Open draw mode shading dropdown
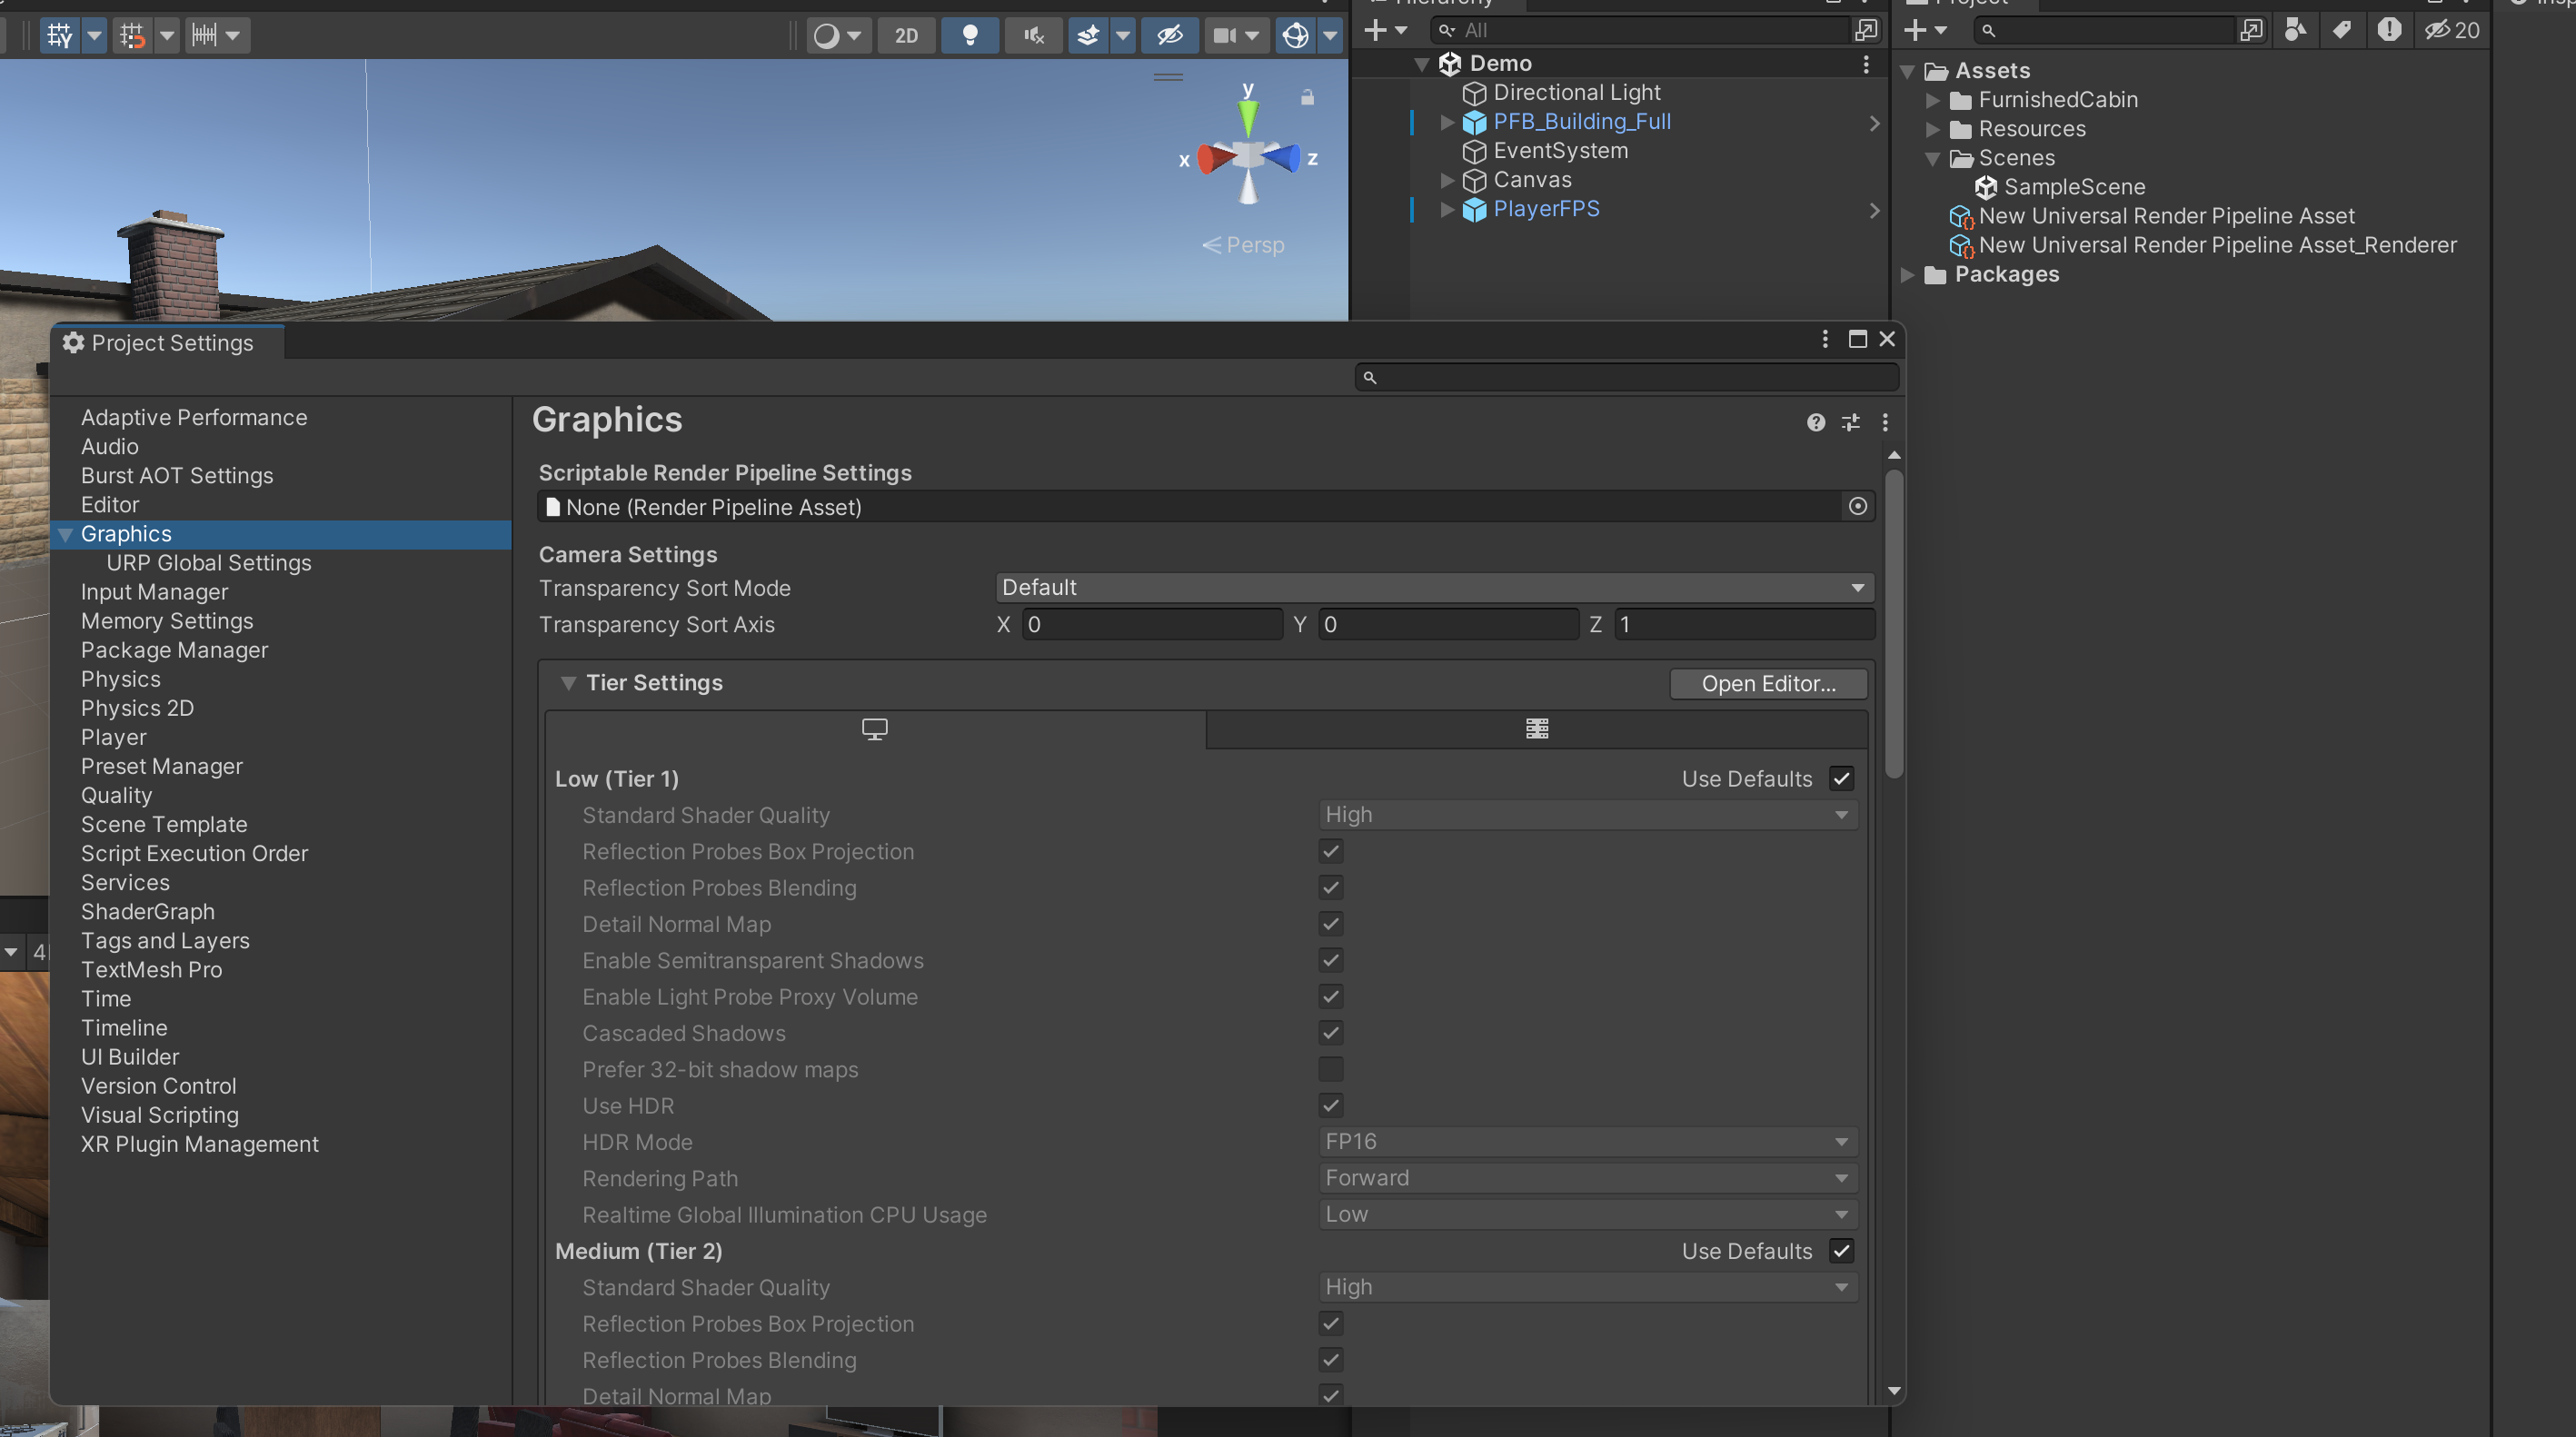The height and width of the screenshot is (1437, 2576). pos(838,36)
